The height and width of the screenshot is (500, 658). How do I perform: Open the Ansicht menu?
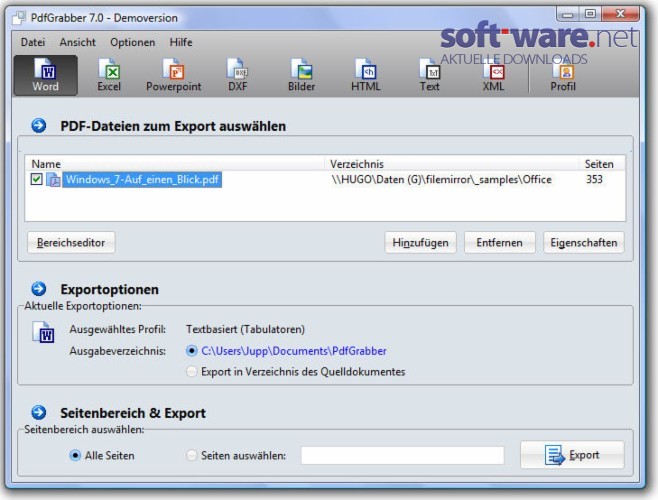(78, 42)
